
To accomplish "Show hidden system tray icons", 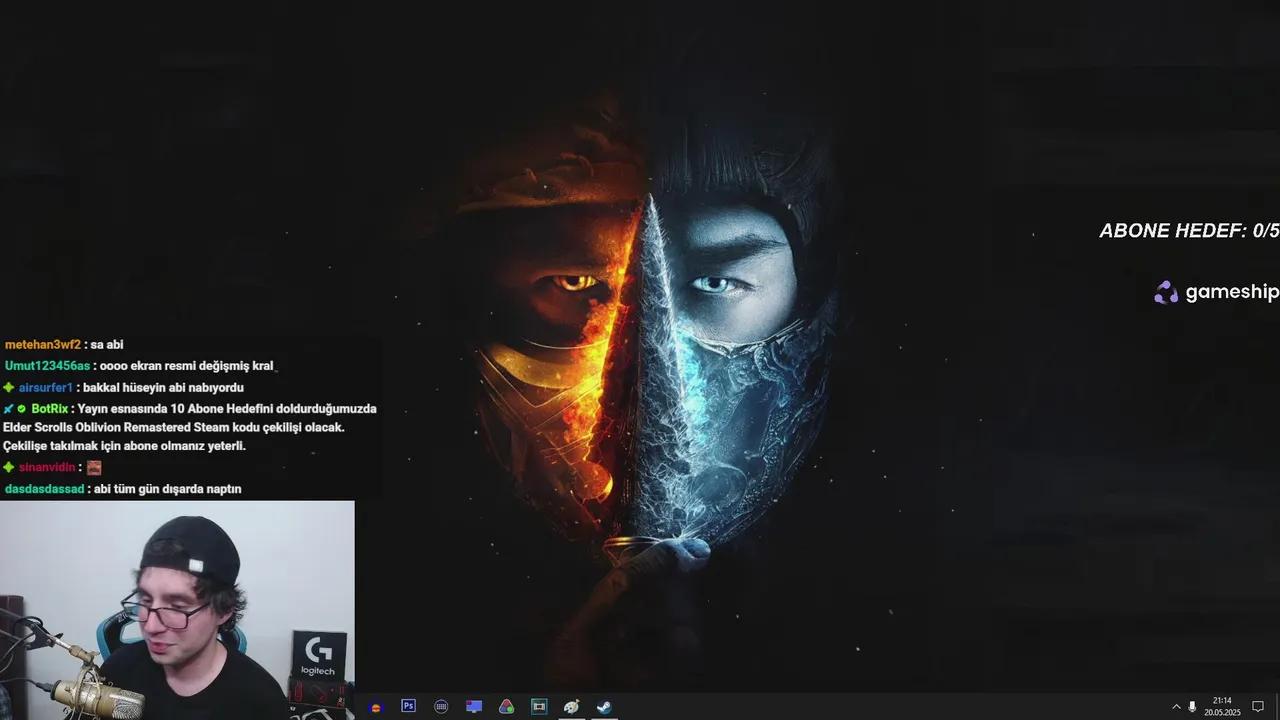I will pos(1176,706).
